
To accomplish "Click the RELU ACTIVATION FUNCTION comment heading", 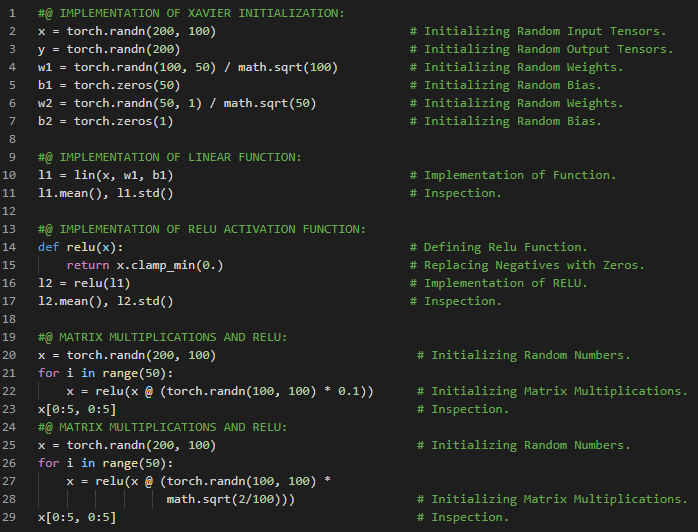I will point(201,229).
